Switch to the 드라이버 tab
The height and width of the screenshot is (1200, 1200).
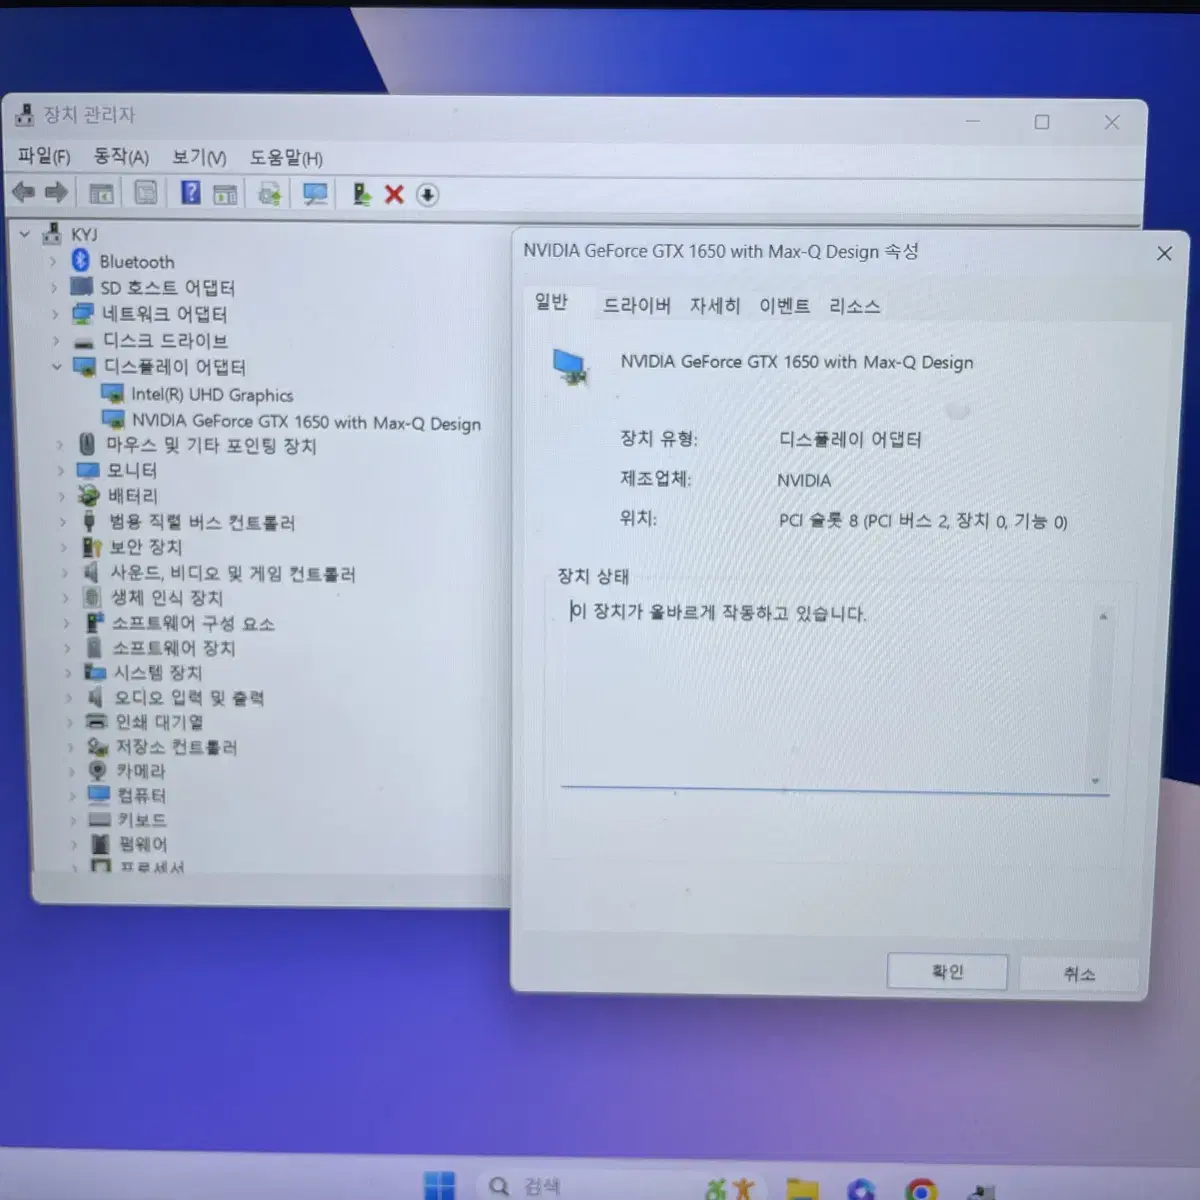pyautogui.click(x=636, y=305)
